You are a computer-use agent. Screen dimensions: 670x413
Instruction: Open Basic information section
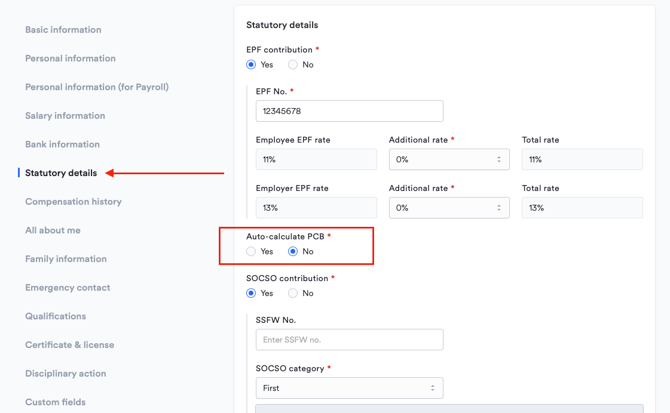point(63,30)
